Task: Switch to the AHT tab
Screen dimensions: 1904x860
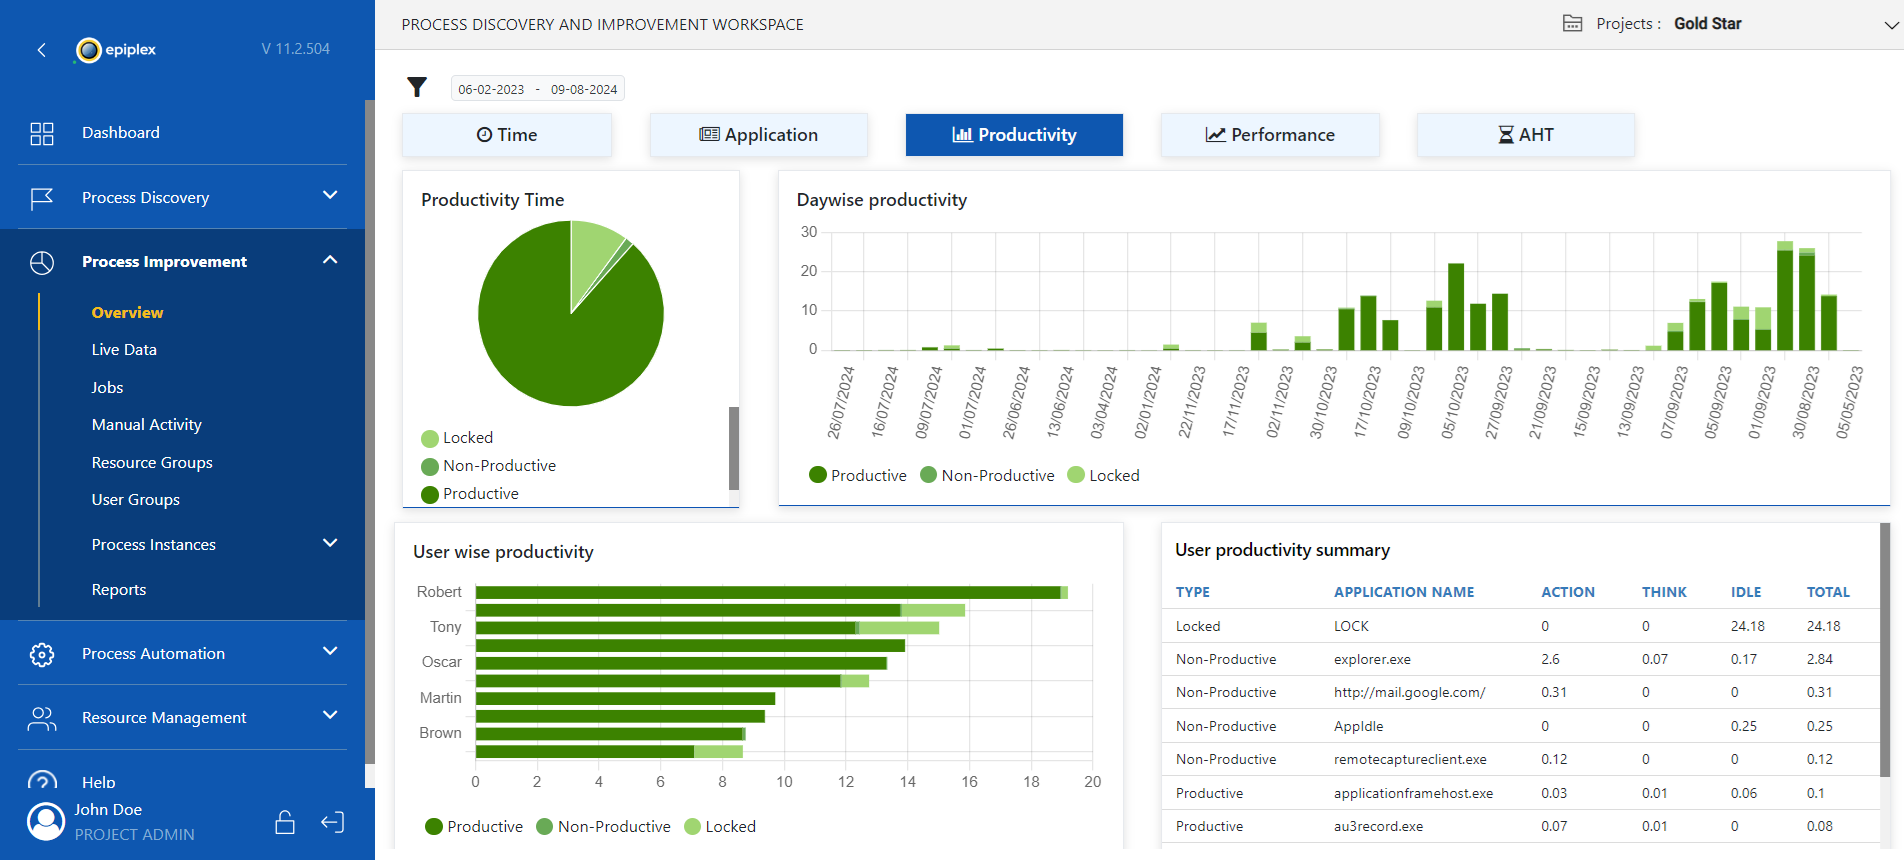Action: click(1526, 135)
